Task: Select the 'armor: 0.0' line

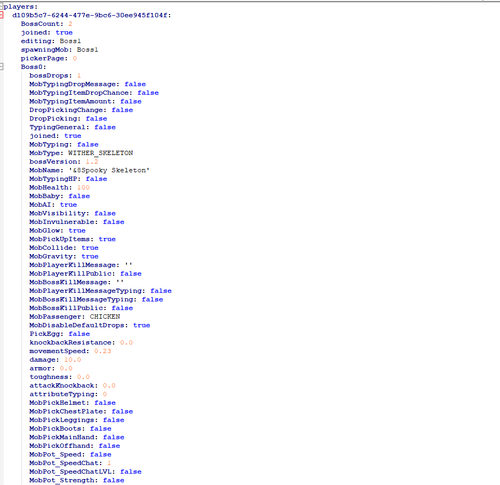Action: (x=51, y=369)
